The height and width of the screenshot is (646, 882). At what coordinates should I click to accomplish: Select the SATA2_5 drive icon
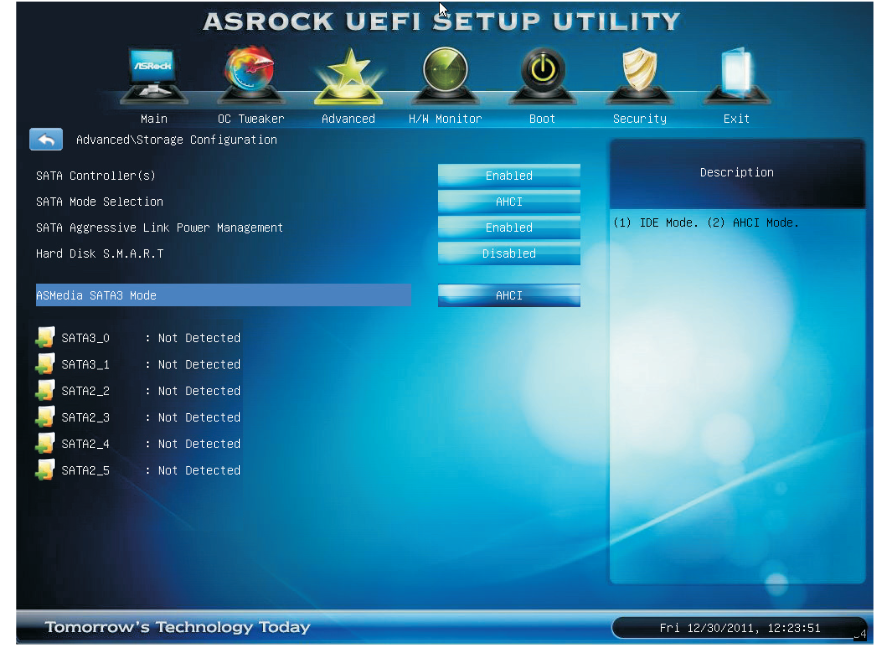45,470
